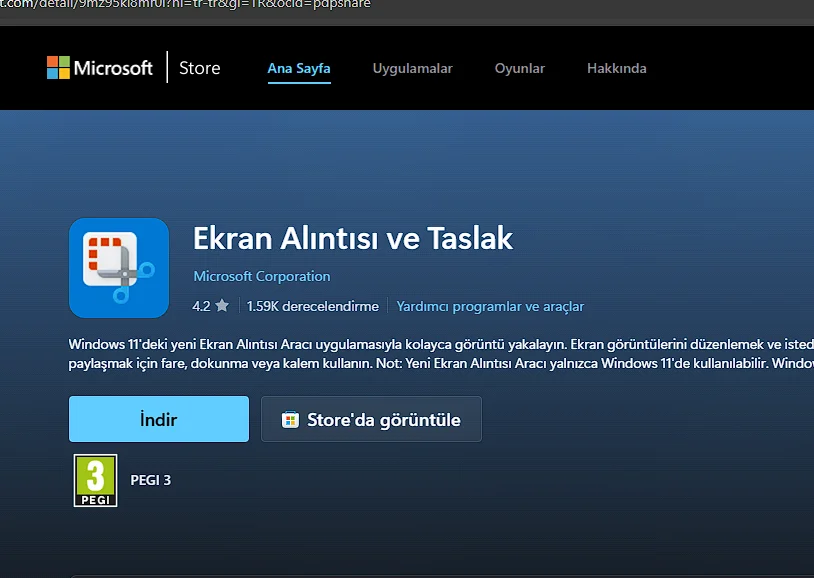Click the PEGI 3 rating badge

[96, 480]
